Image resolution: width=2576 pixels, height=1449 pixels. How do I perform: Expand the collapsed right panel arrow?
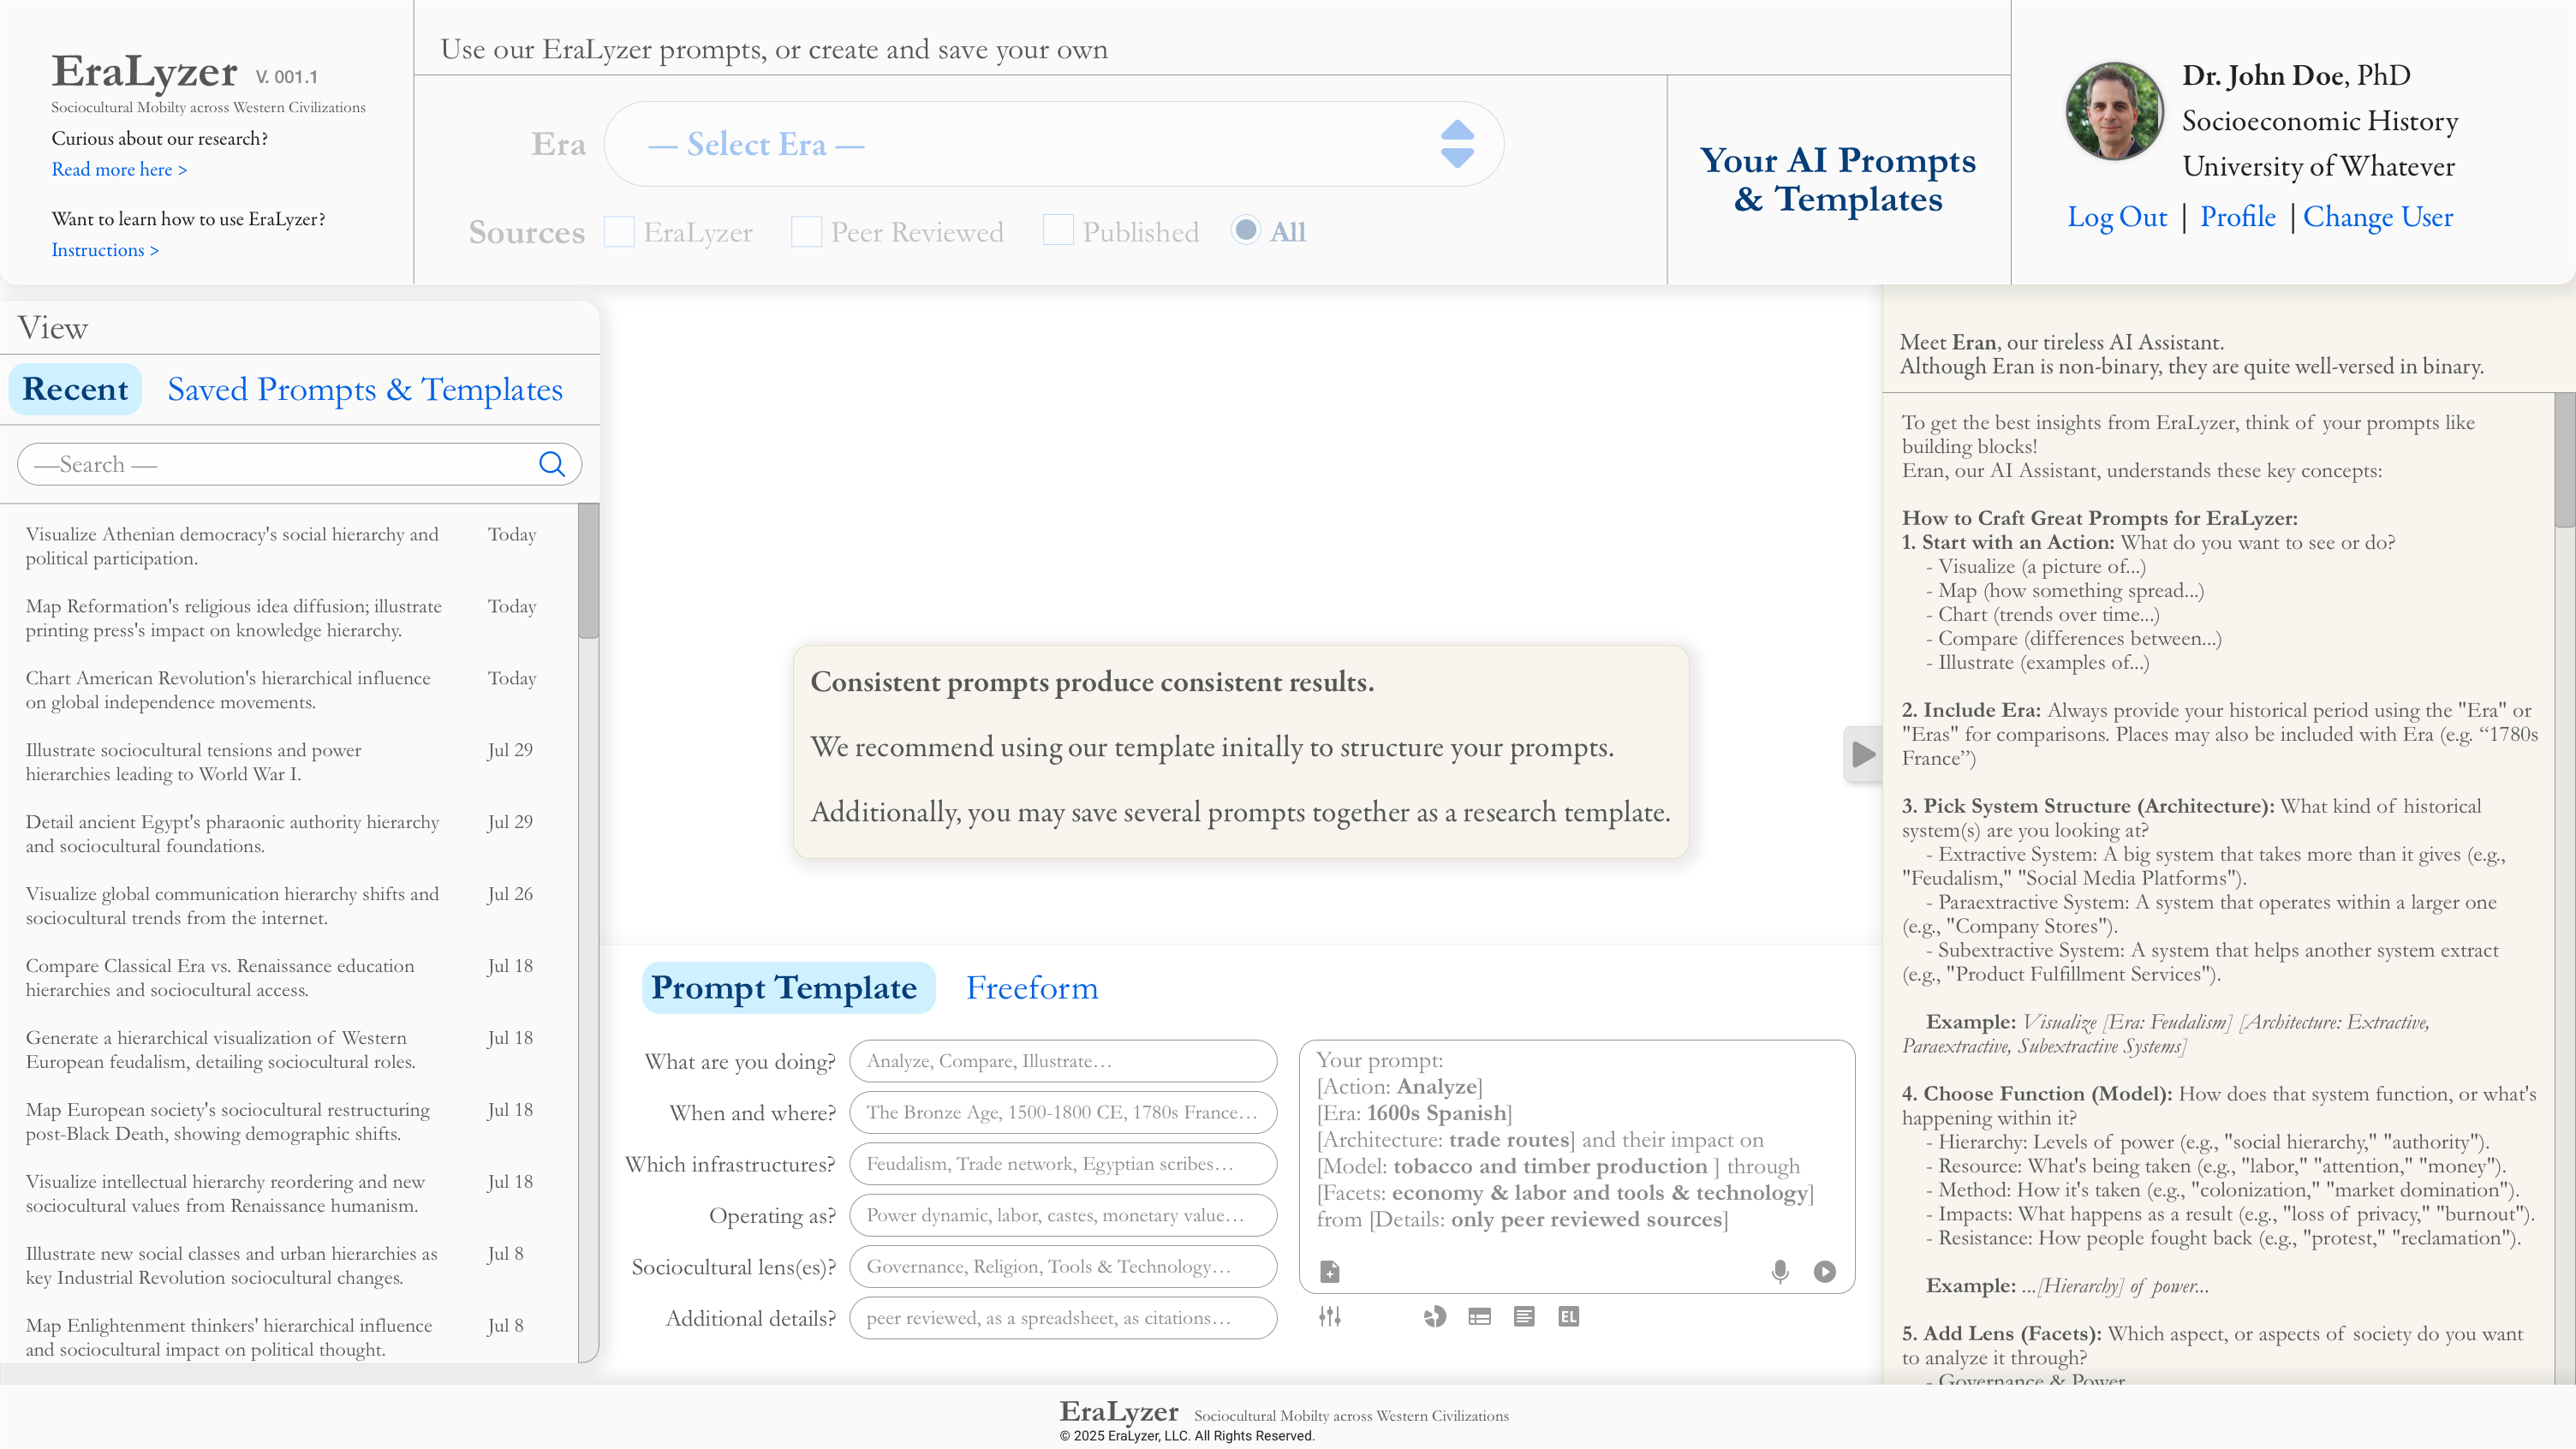click(x=1862, y=755)
